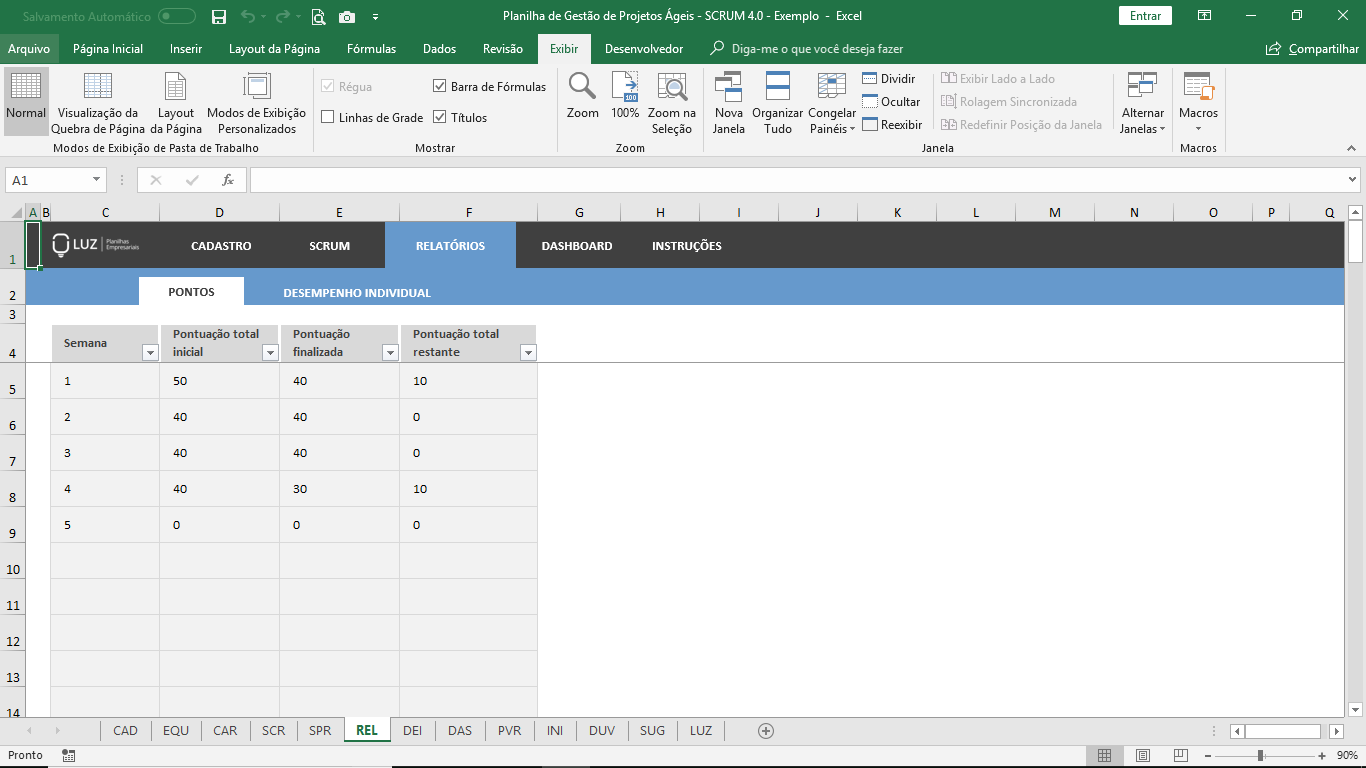
Task: Switch to the DAS sheet tab
Action: 460,730
